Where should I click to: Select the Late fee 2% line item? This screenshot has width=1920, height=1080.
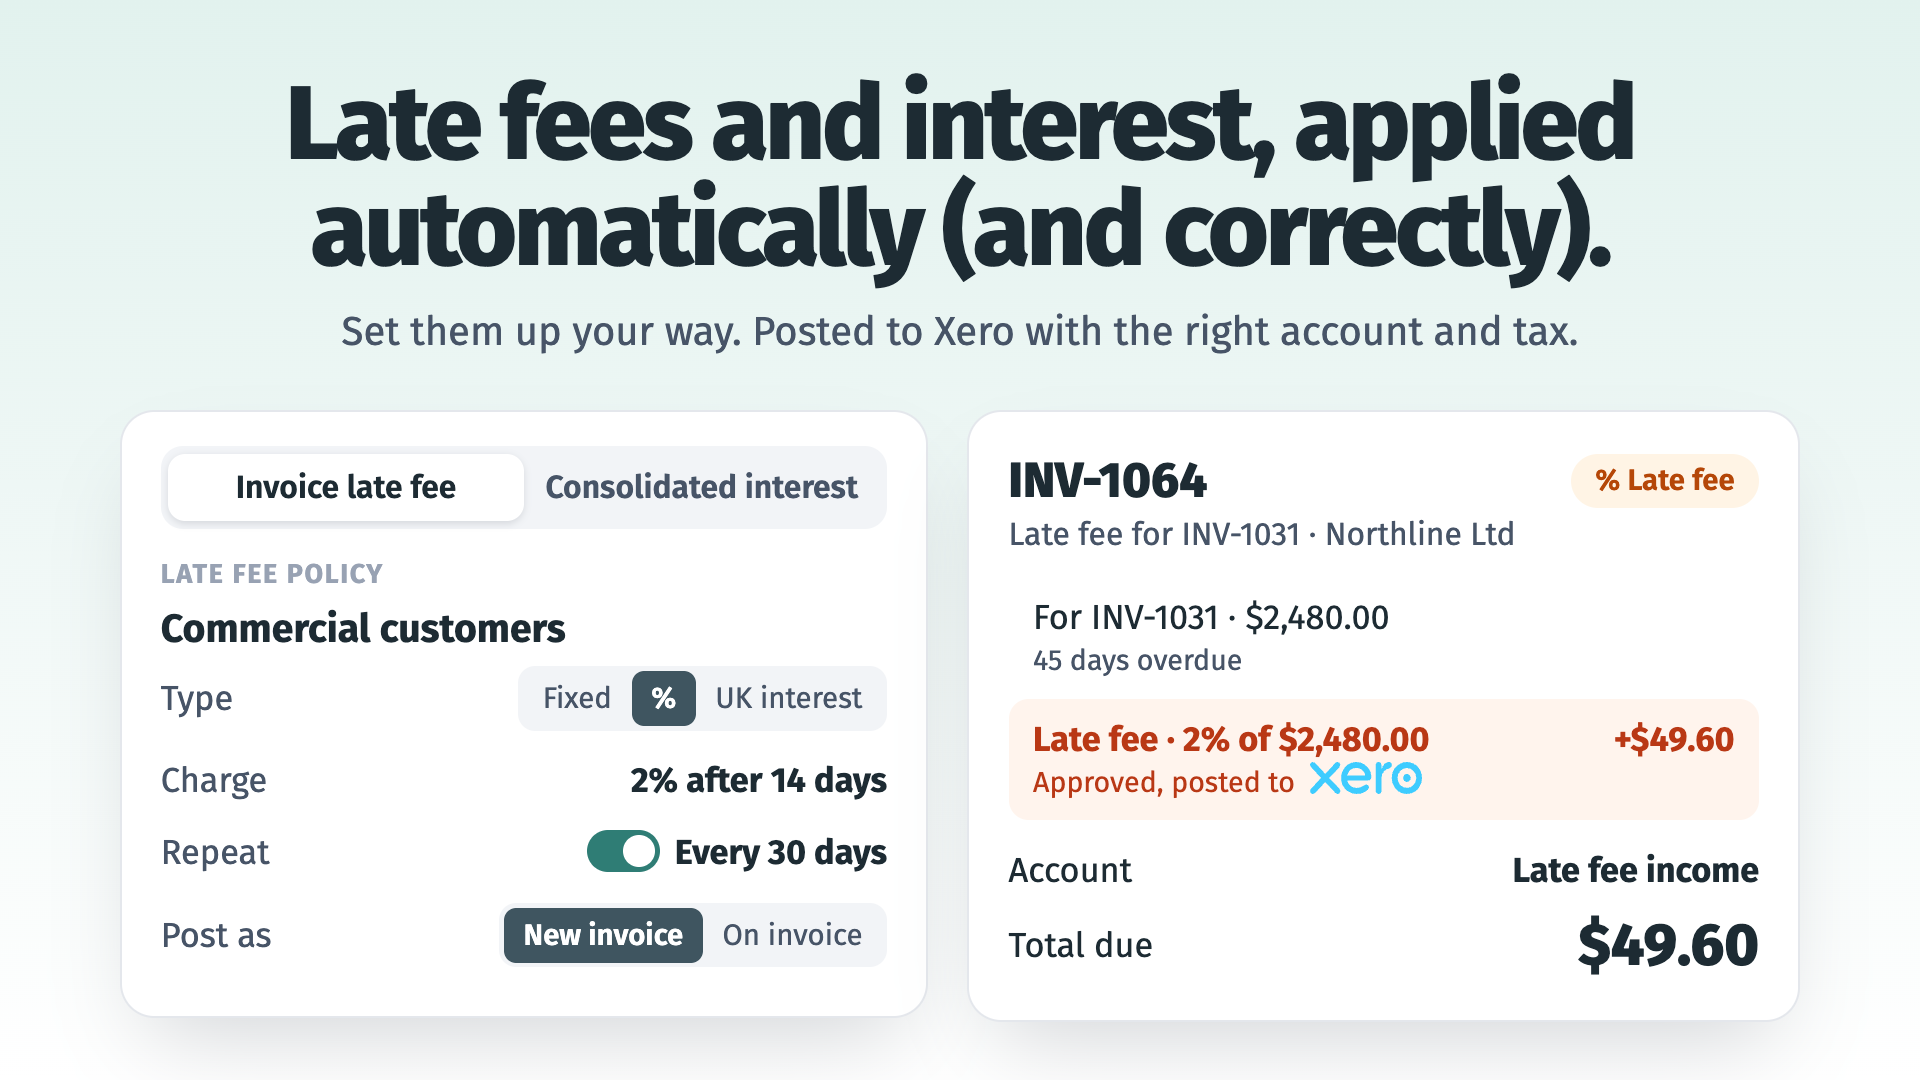point(1383,759)
